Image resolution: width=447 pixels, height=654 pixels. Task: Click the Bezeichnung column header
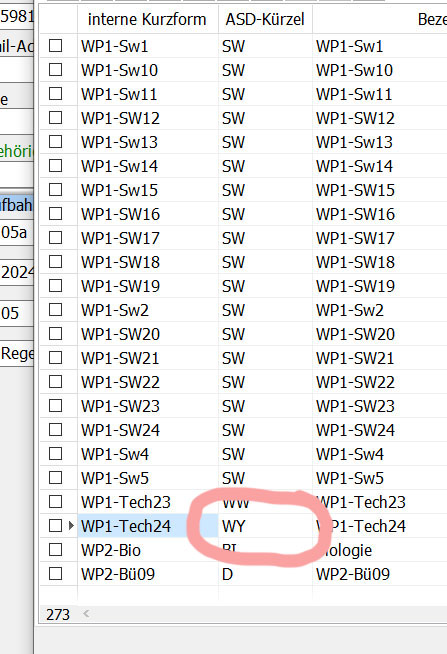point(380,20)
